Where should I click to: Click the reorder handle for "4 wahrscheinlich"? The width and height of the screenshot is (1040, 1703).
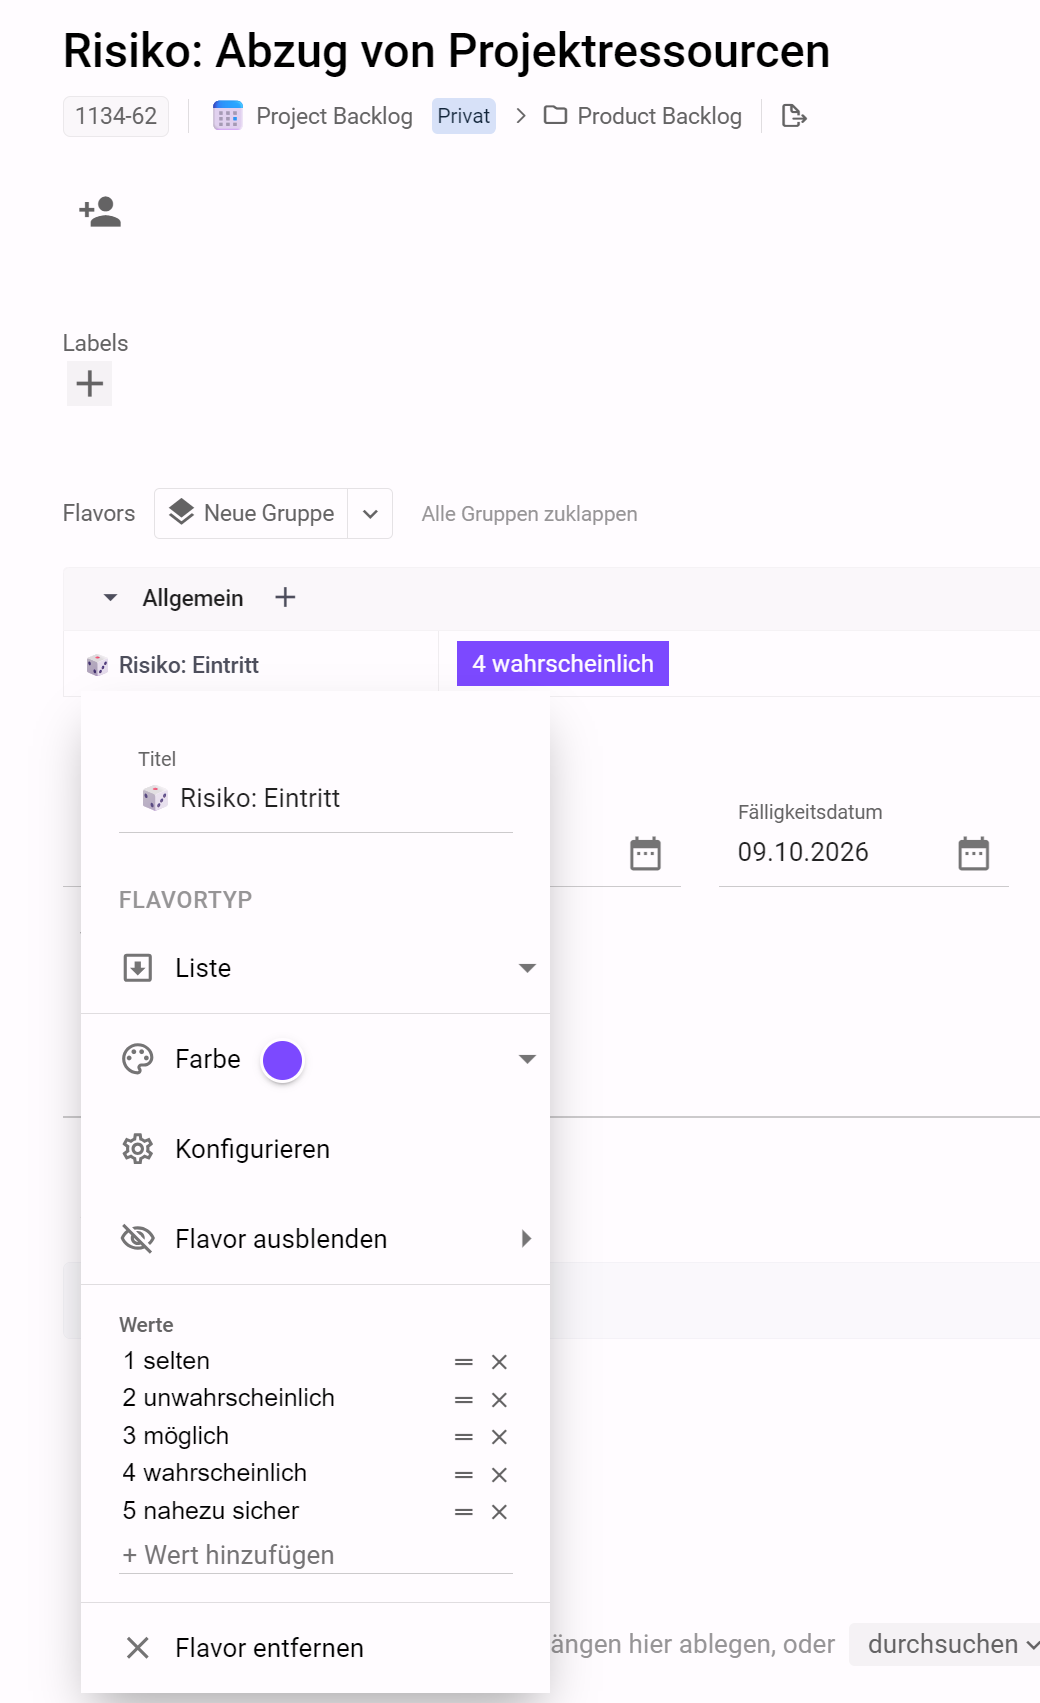click(x=463, y=1475)
